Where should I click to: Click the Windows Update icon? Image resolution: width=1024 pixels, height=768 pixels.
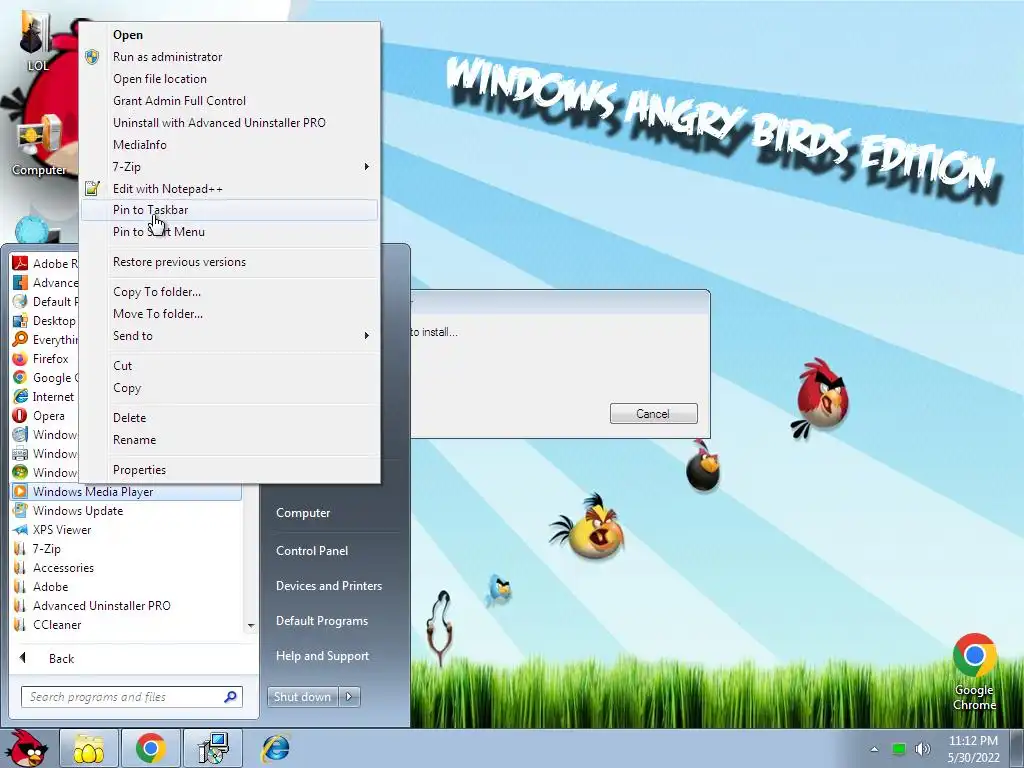click(20, 510)
